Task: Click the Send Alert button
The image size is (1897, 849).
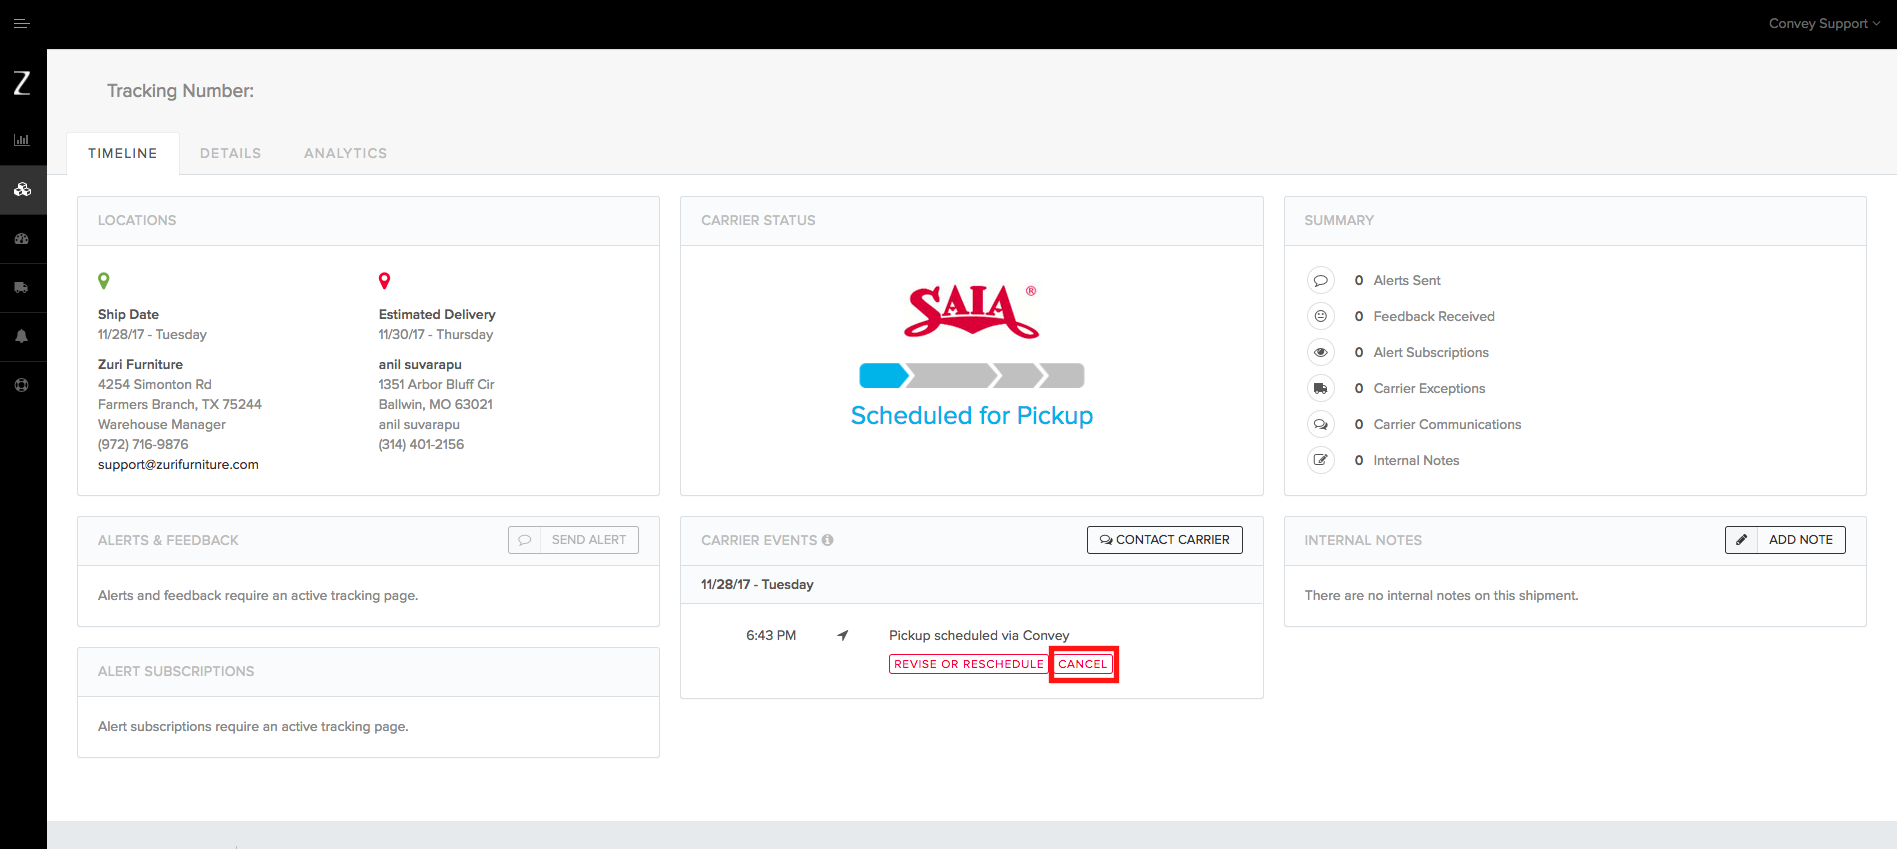Action: tap(573, 540)
